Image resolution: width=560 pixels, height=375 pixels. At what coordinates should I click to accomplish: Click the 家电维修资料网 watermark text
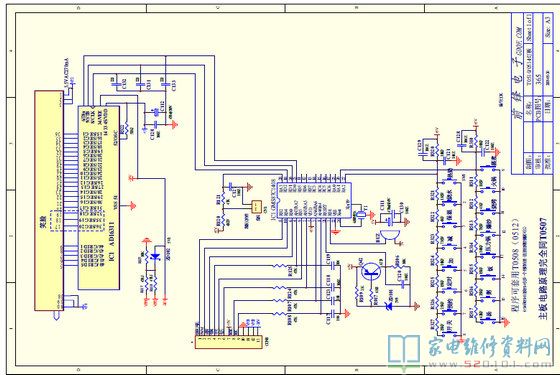(x=489, y=347)
